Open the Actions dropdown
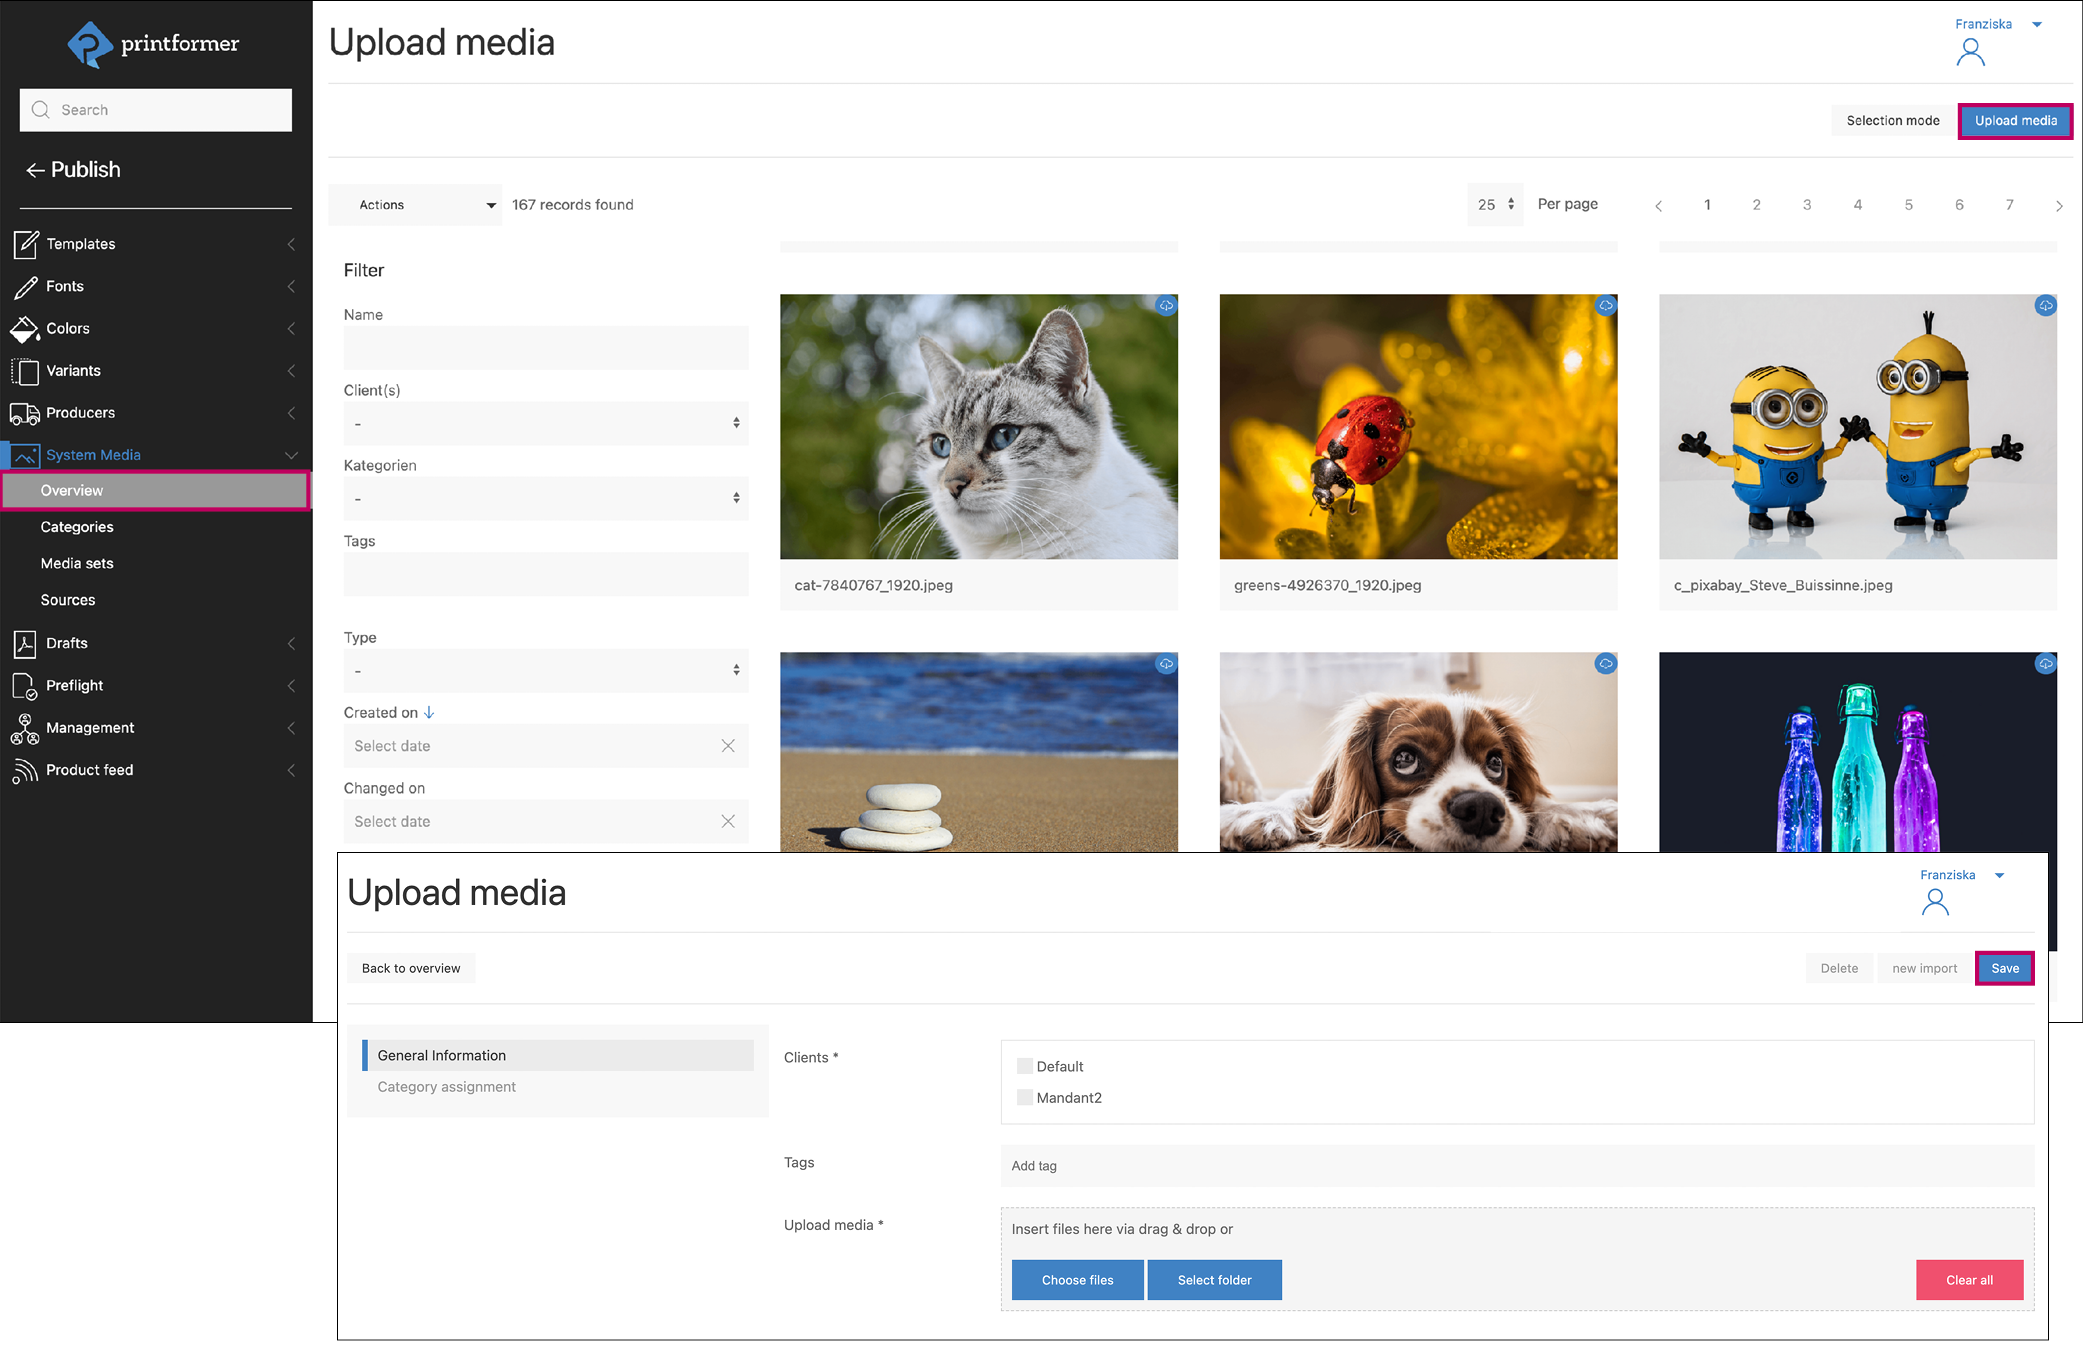 pos(415,205)
